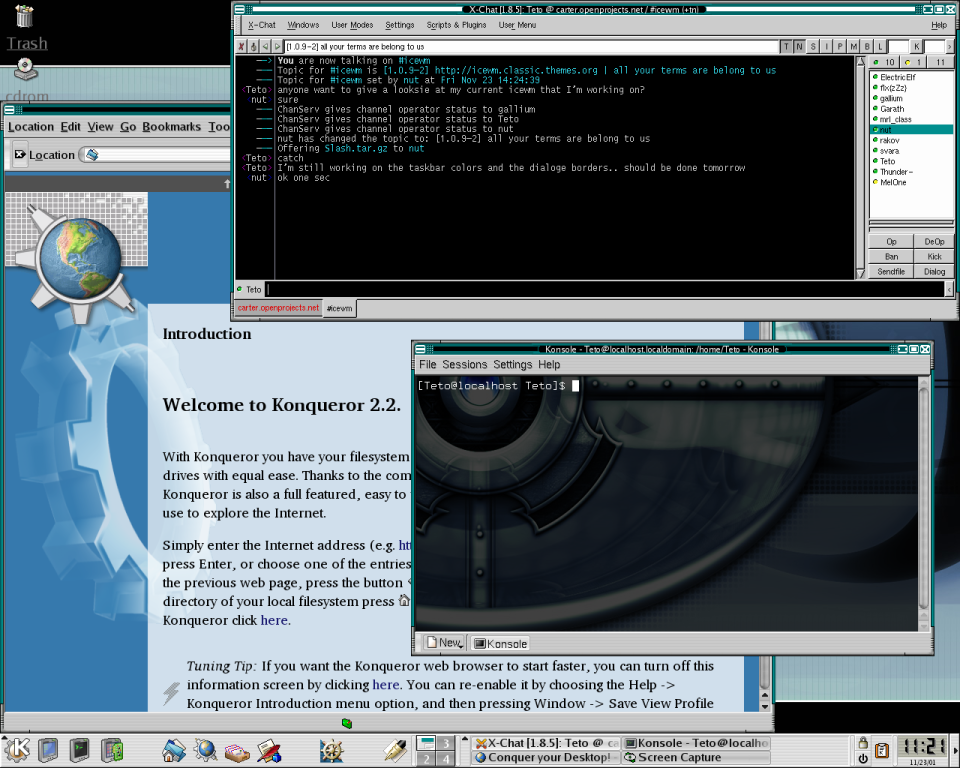This screenshot has height=768, width=960.
Task: Toggle the P channel mode button
Action: pos(840,47)
